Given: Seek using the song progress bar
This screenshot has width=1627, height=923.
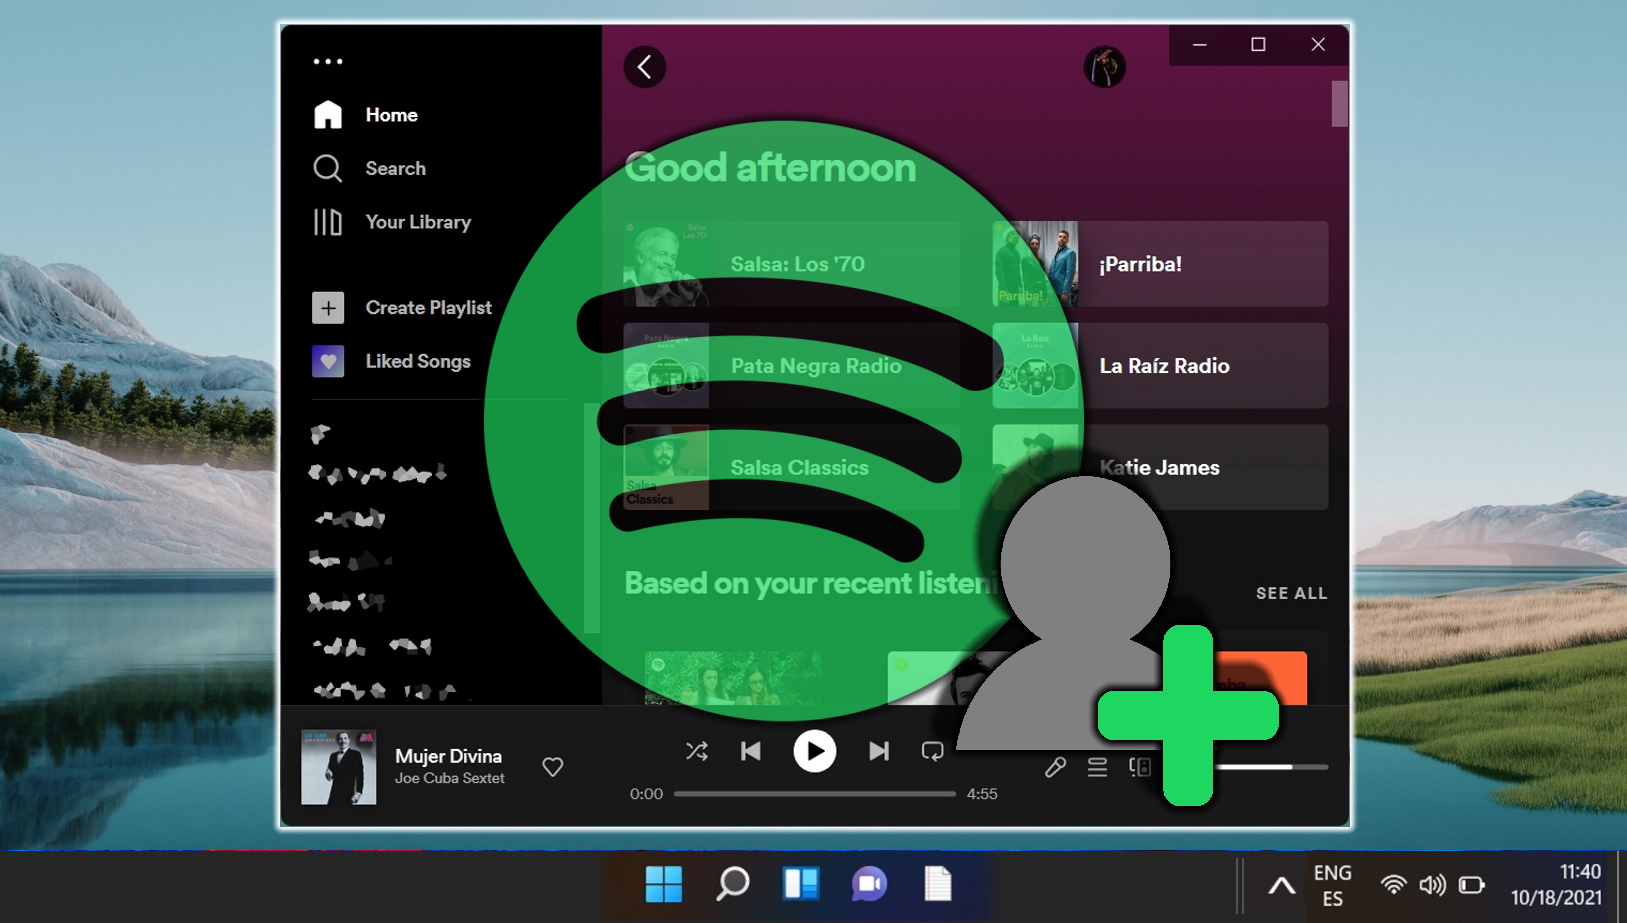Looking at the screenshot, I should (815, 793).
